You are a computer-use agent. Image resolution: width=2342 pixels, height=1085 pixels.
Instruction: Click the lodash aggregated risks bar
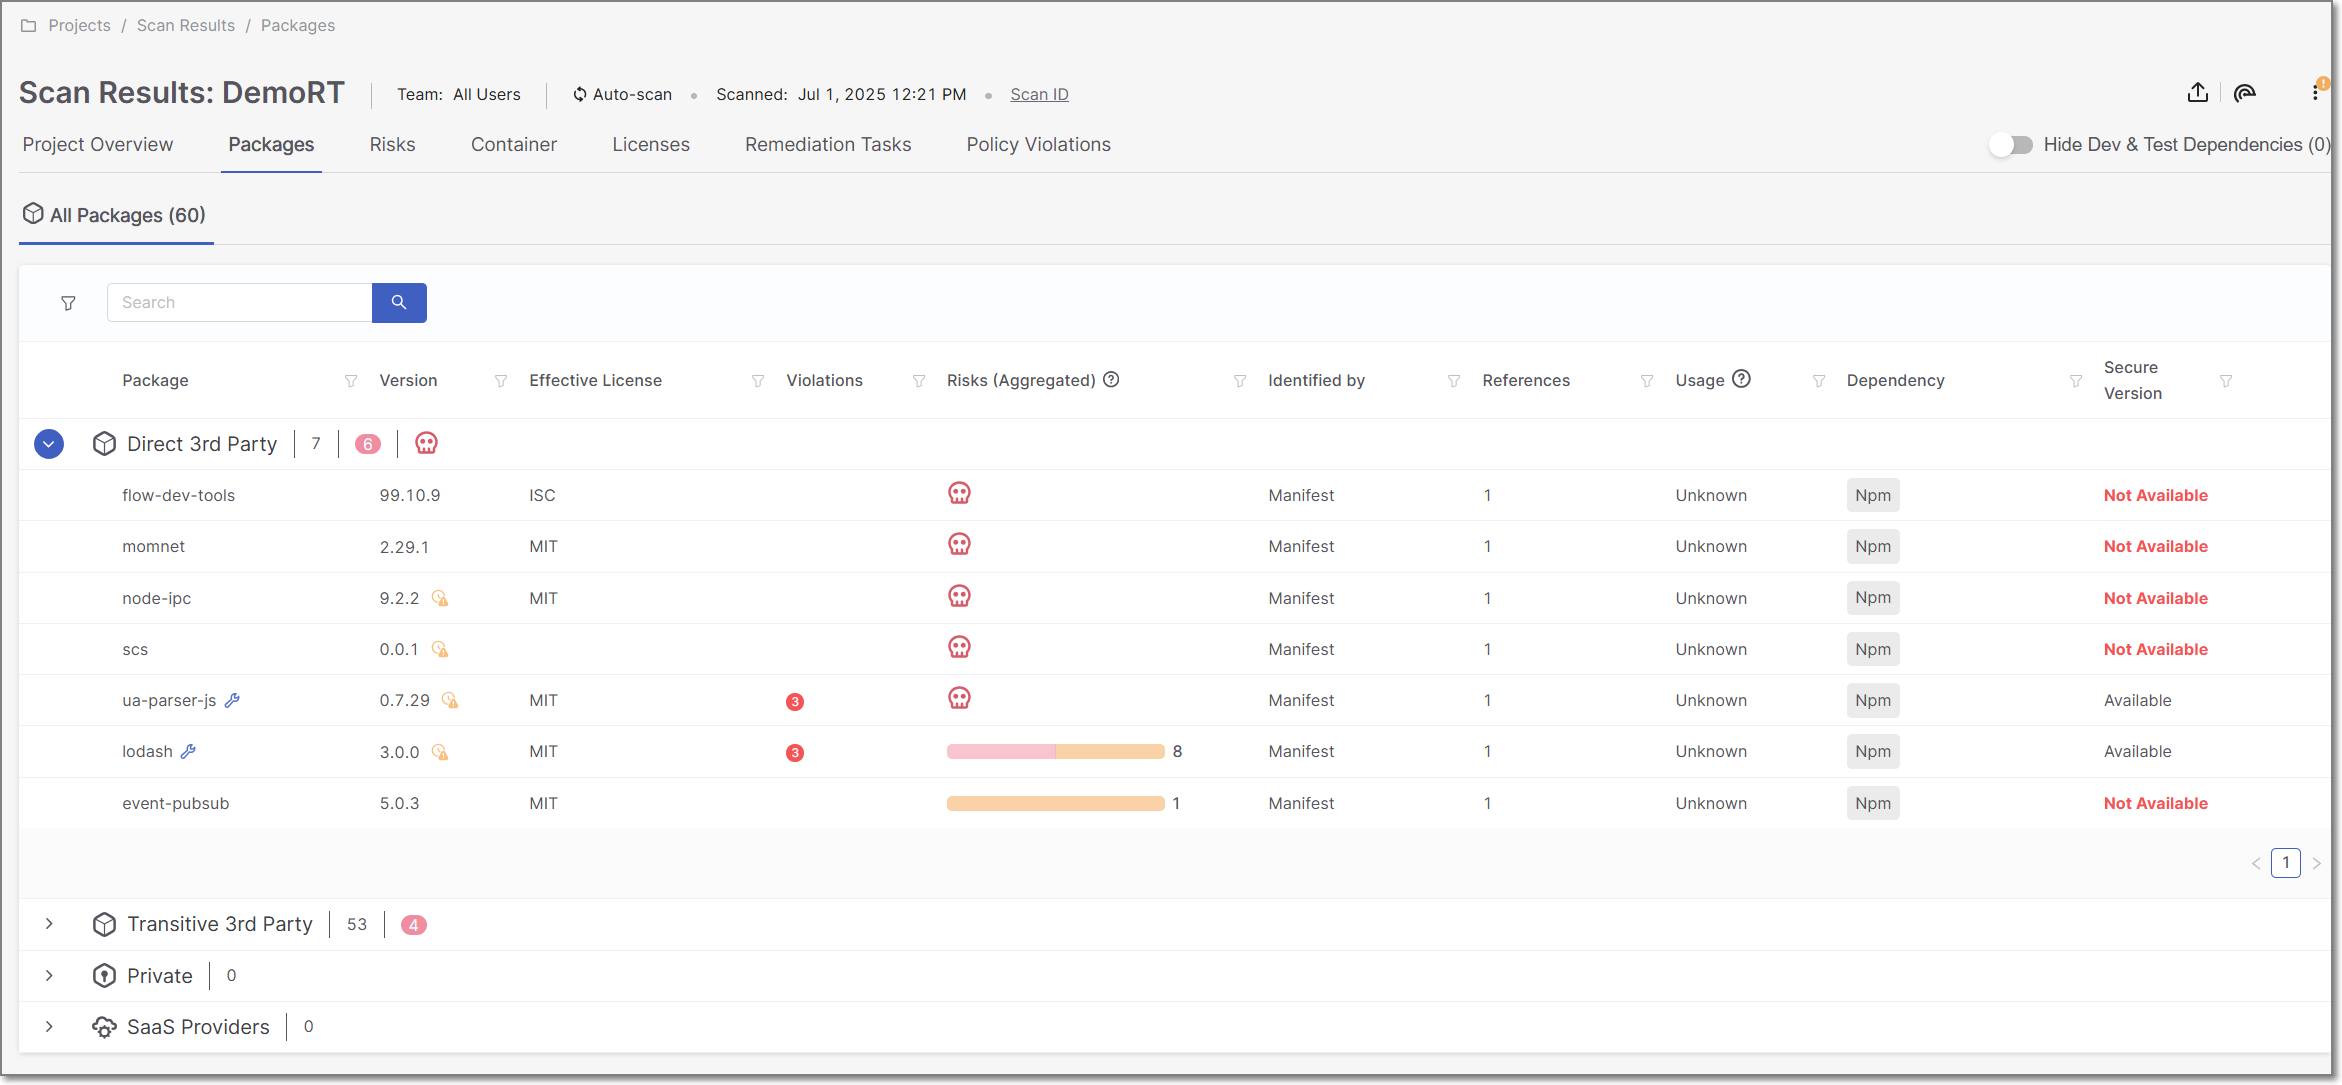coord(1055,751)
